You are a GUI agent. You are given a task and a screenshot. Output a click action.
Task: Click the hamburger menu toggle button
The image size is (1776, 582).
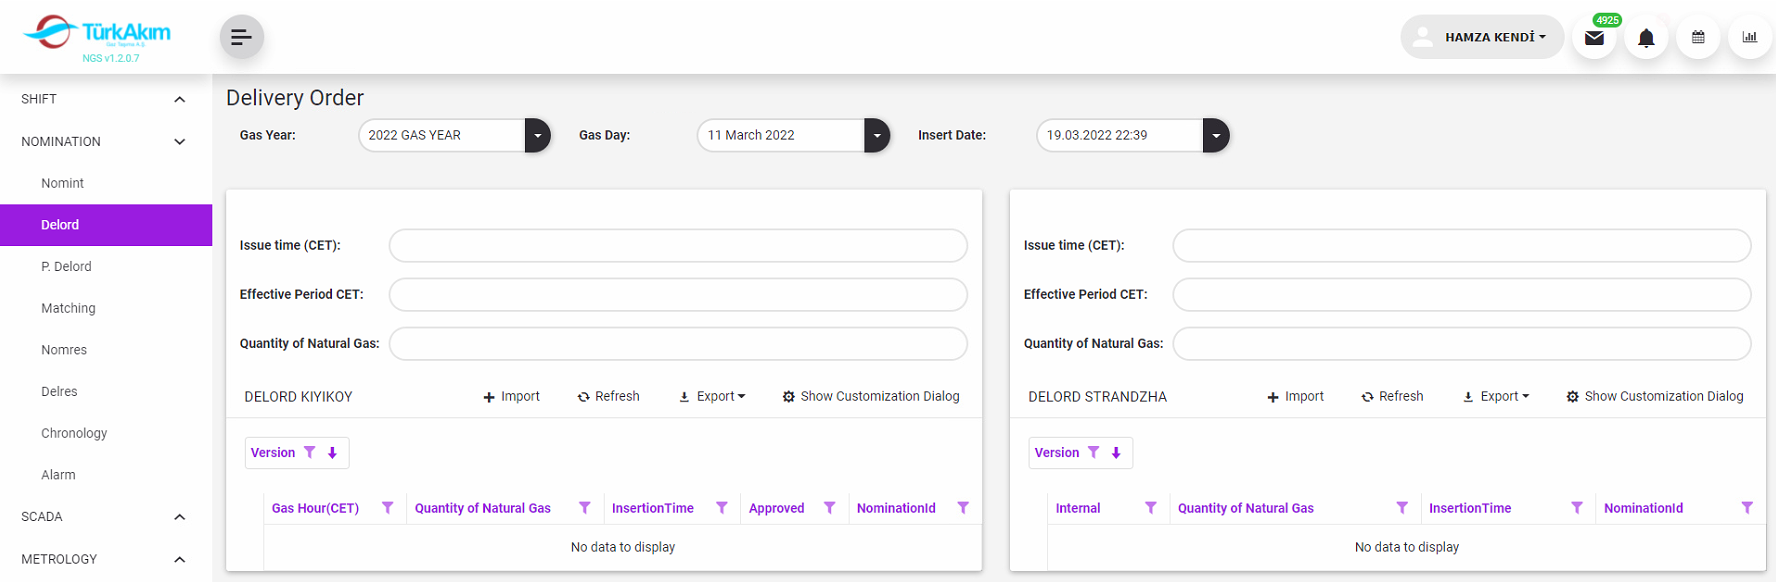pos(241,37)
